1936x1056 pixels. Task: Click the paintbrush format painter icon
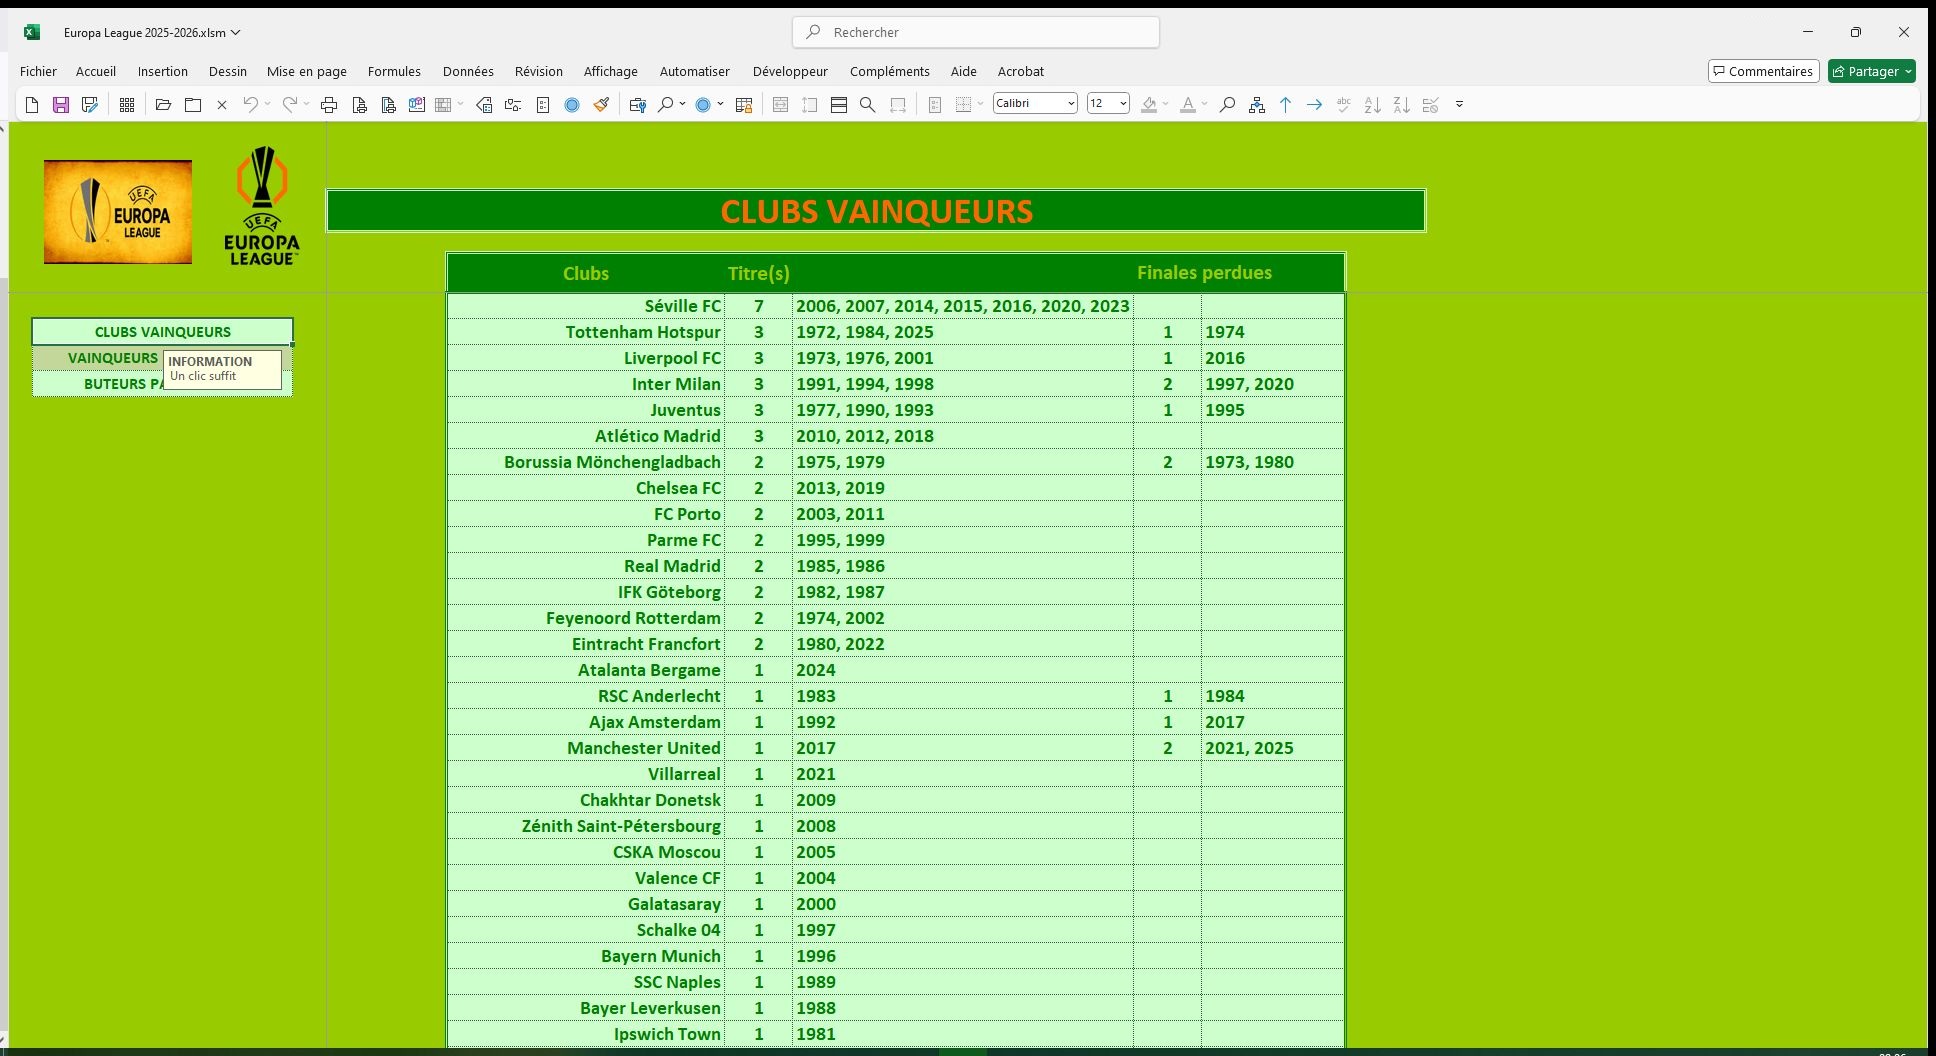601,105
